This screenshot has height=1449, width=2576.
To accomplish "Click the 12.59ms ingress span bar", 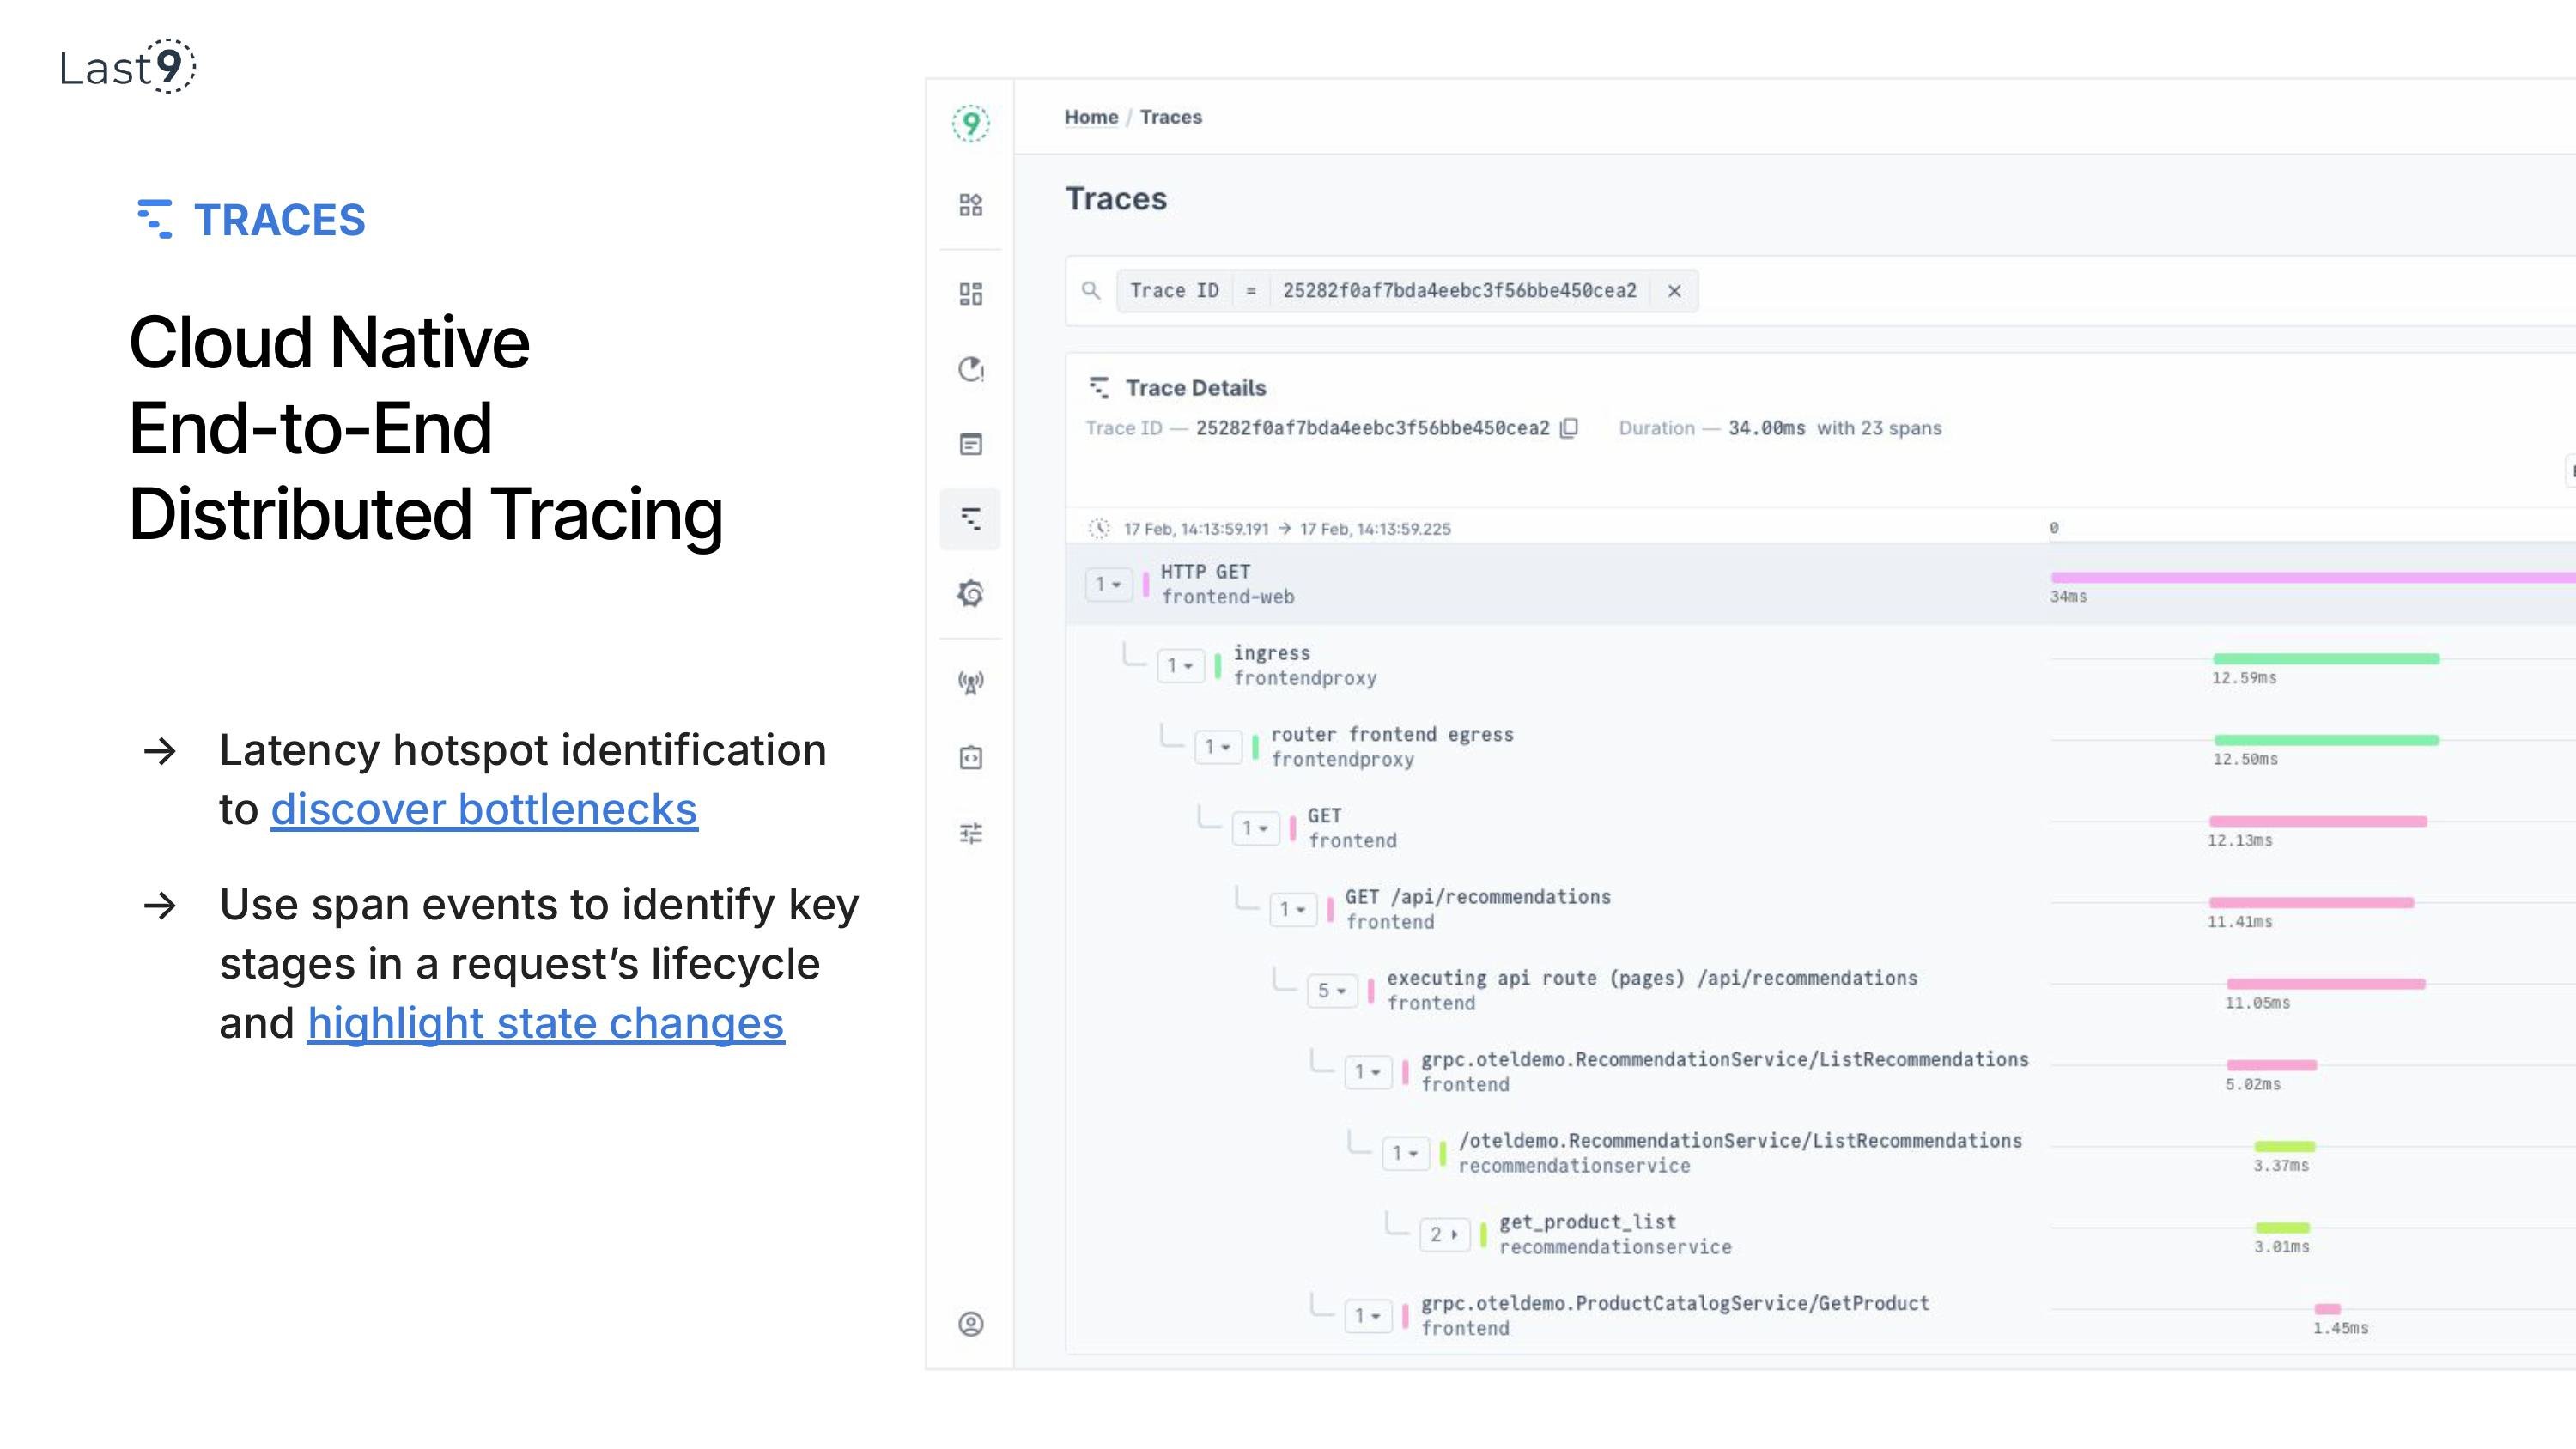I will pyautogui.click(x=2325, y=659).
